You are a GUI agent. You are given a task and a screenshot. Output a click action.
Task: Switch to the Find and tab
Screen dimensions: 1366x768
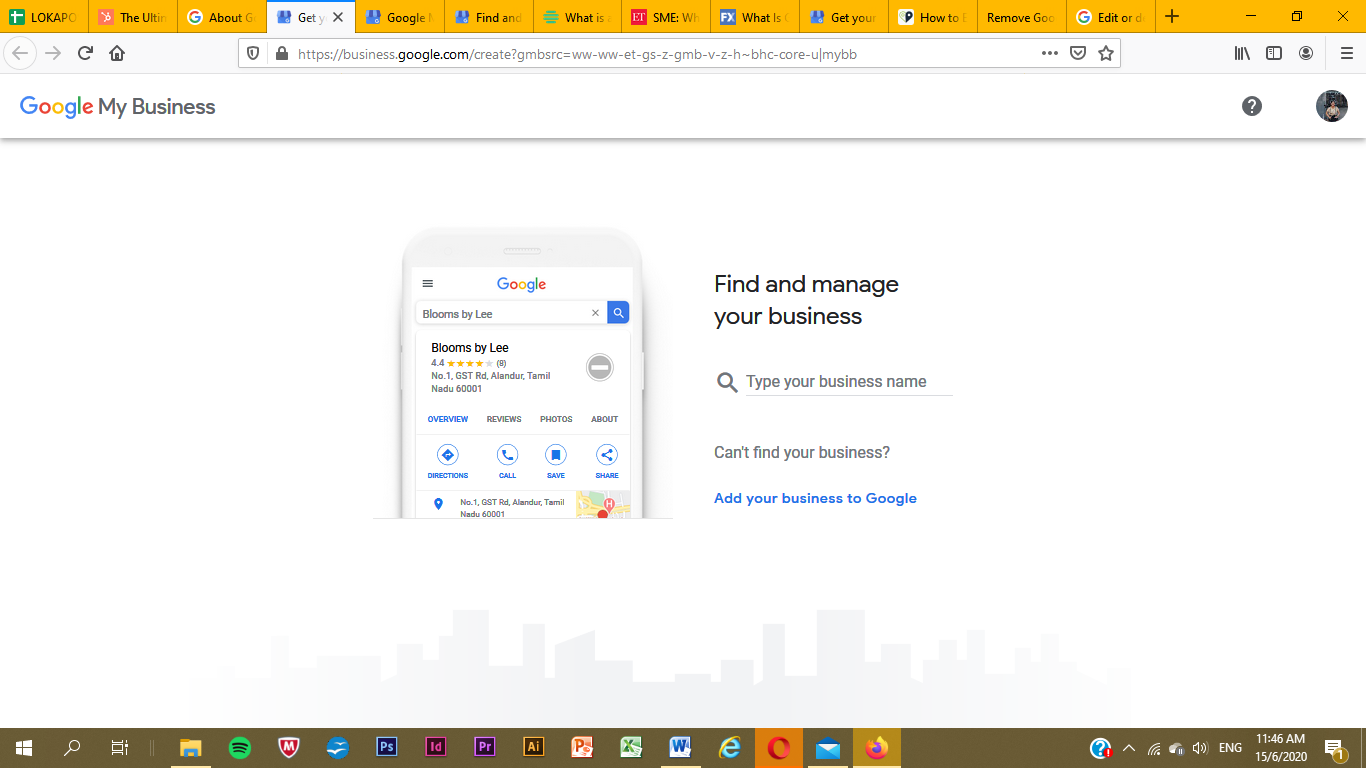[489, 17]
